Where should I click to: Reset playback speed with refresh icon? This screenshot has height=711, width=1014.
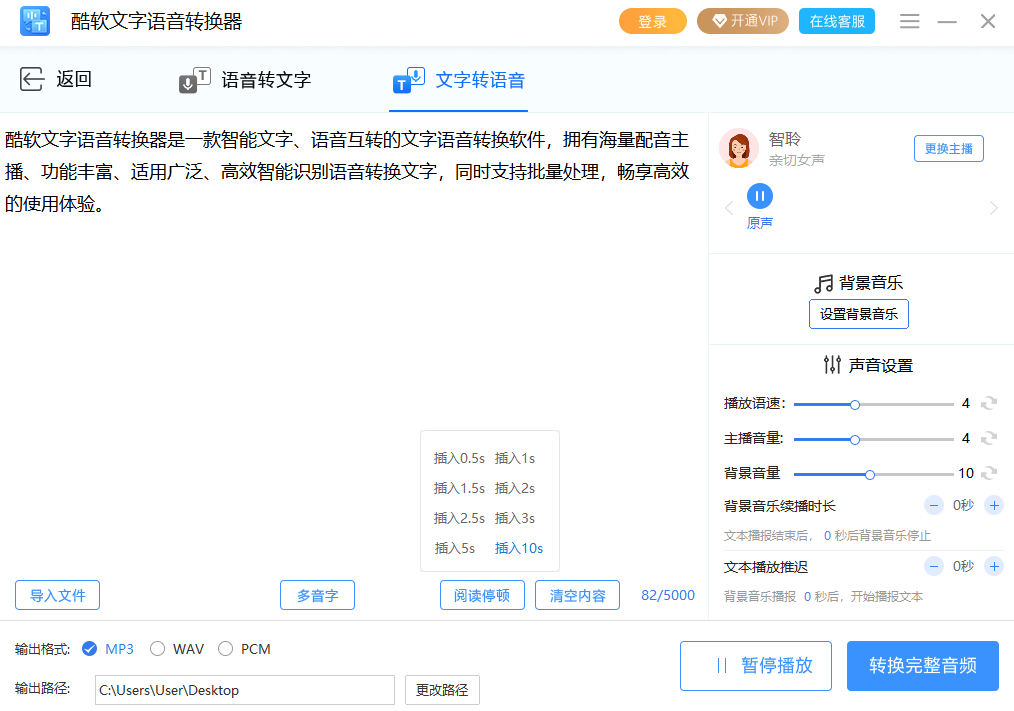coord(989,404)
